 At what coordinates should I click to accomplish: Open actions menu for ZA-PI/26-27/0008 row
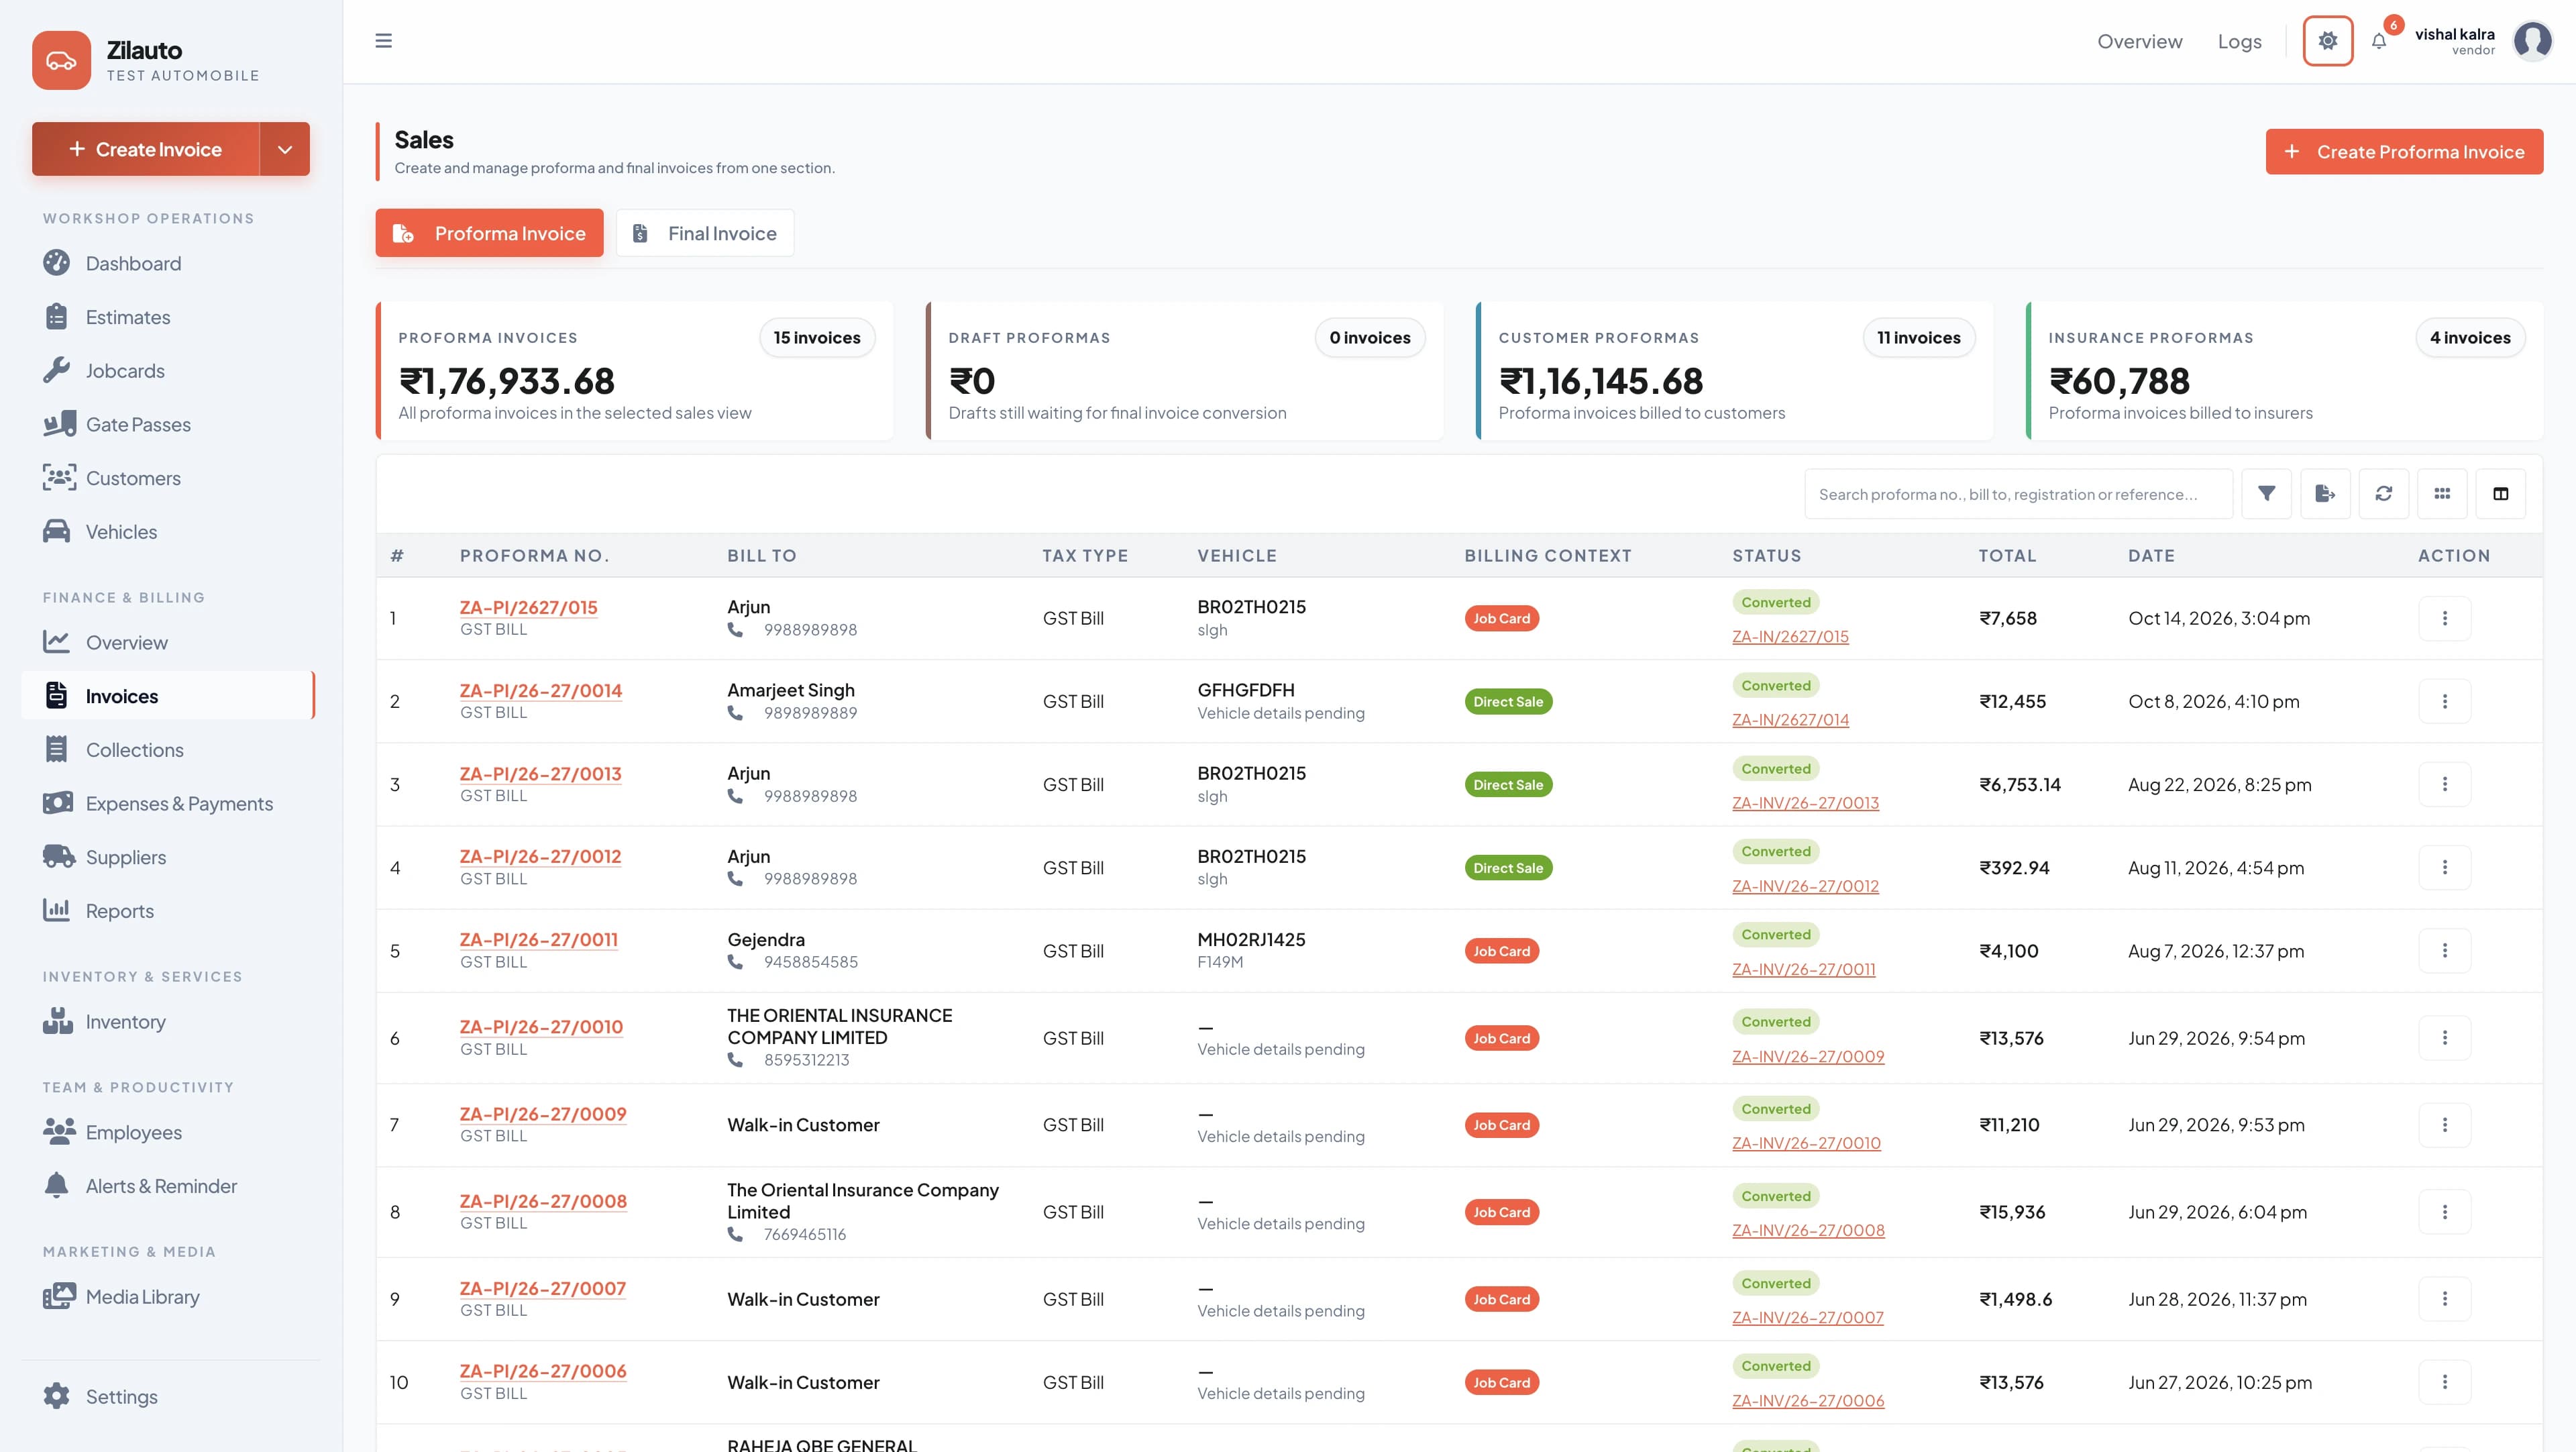[x=2445, y=1212]
